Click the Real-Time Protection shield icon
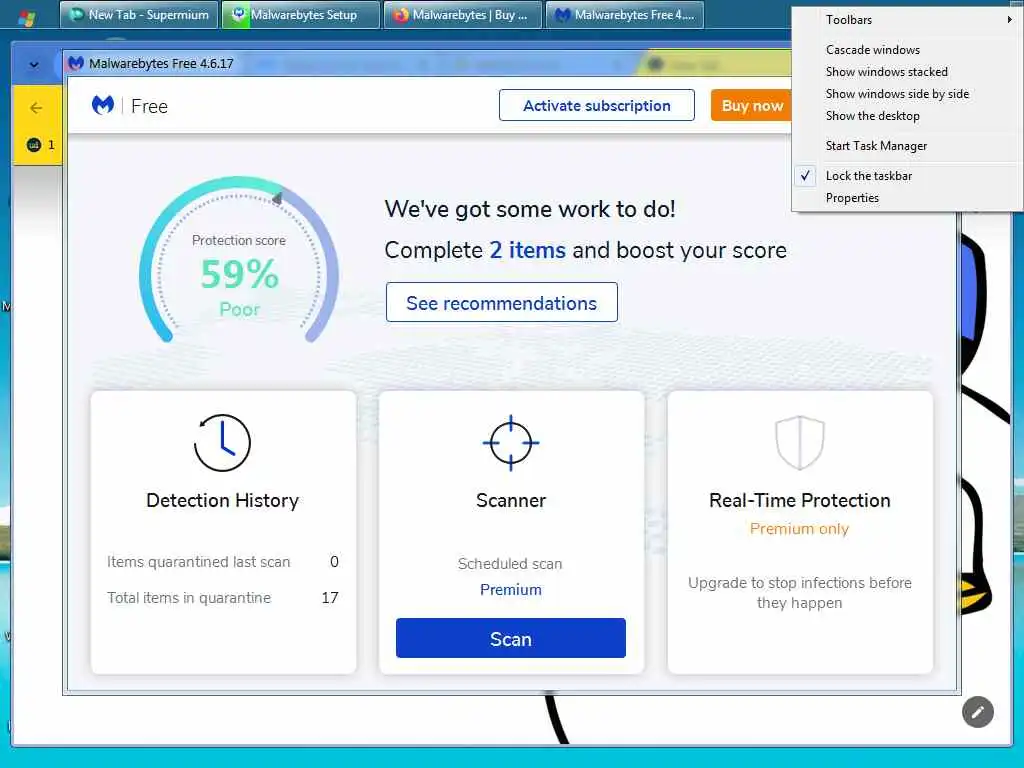 (x=799, y=443)
